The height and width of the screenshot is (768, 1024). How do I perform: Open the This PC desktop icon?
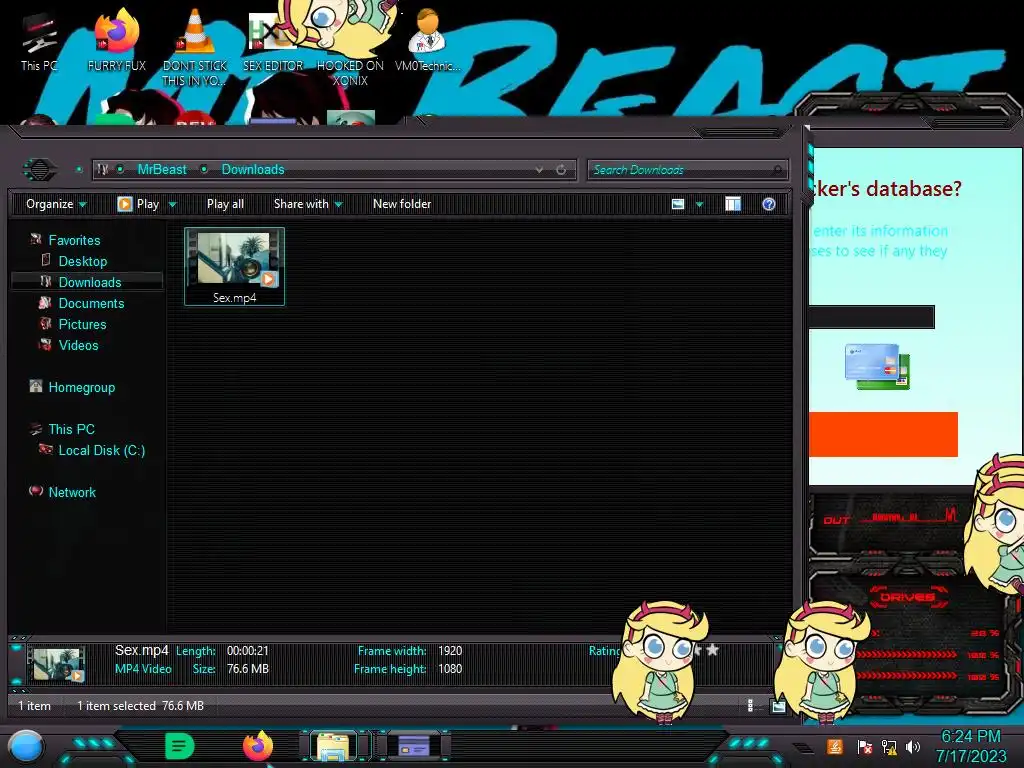click(x=39, y=42)
